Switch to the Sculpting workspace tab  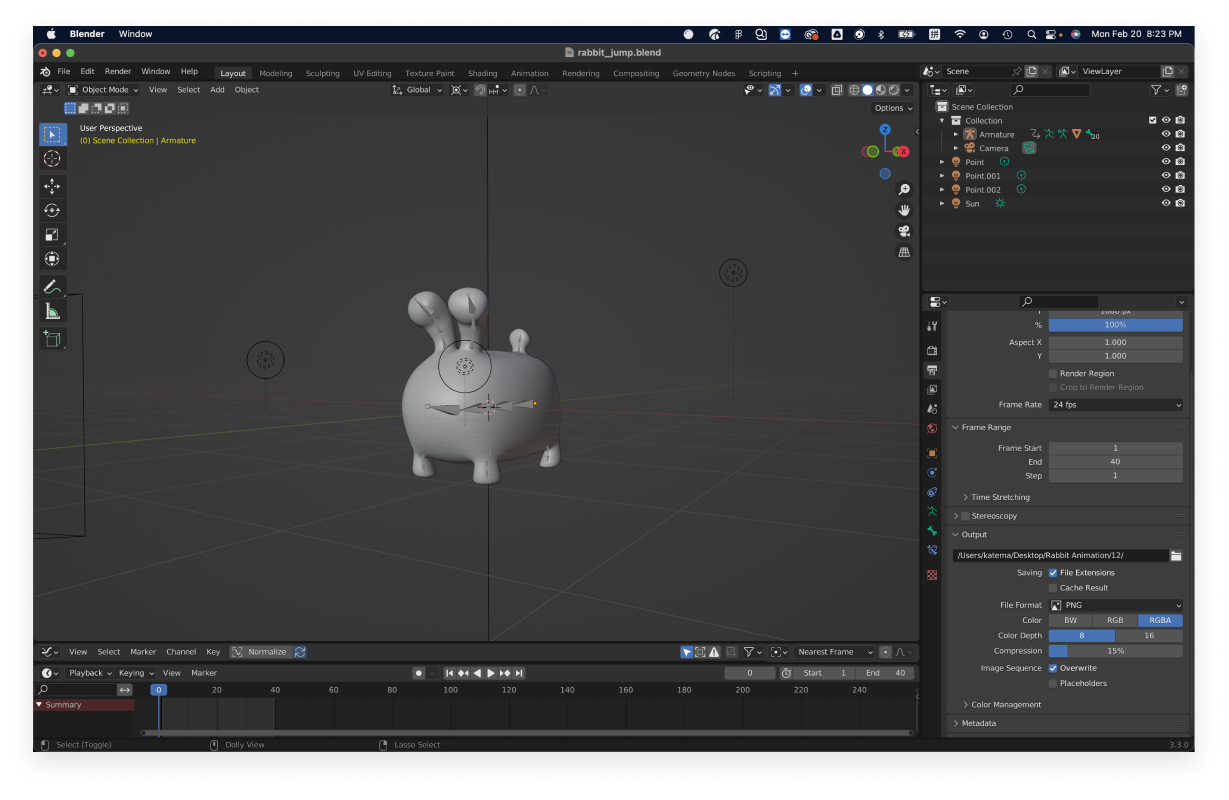[x=322, y=73]
